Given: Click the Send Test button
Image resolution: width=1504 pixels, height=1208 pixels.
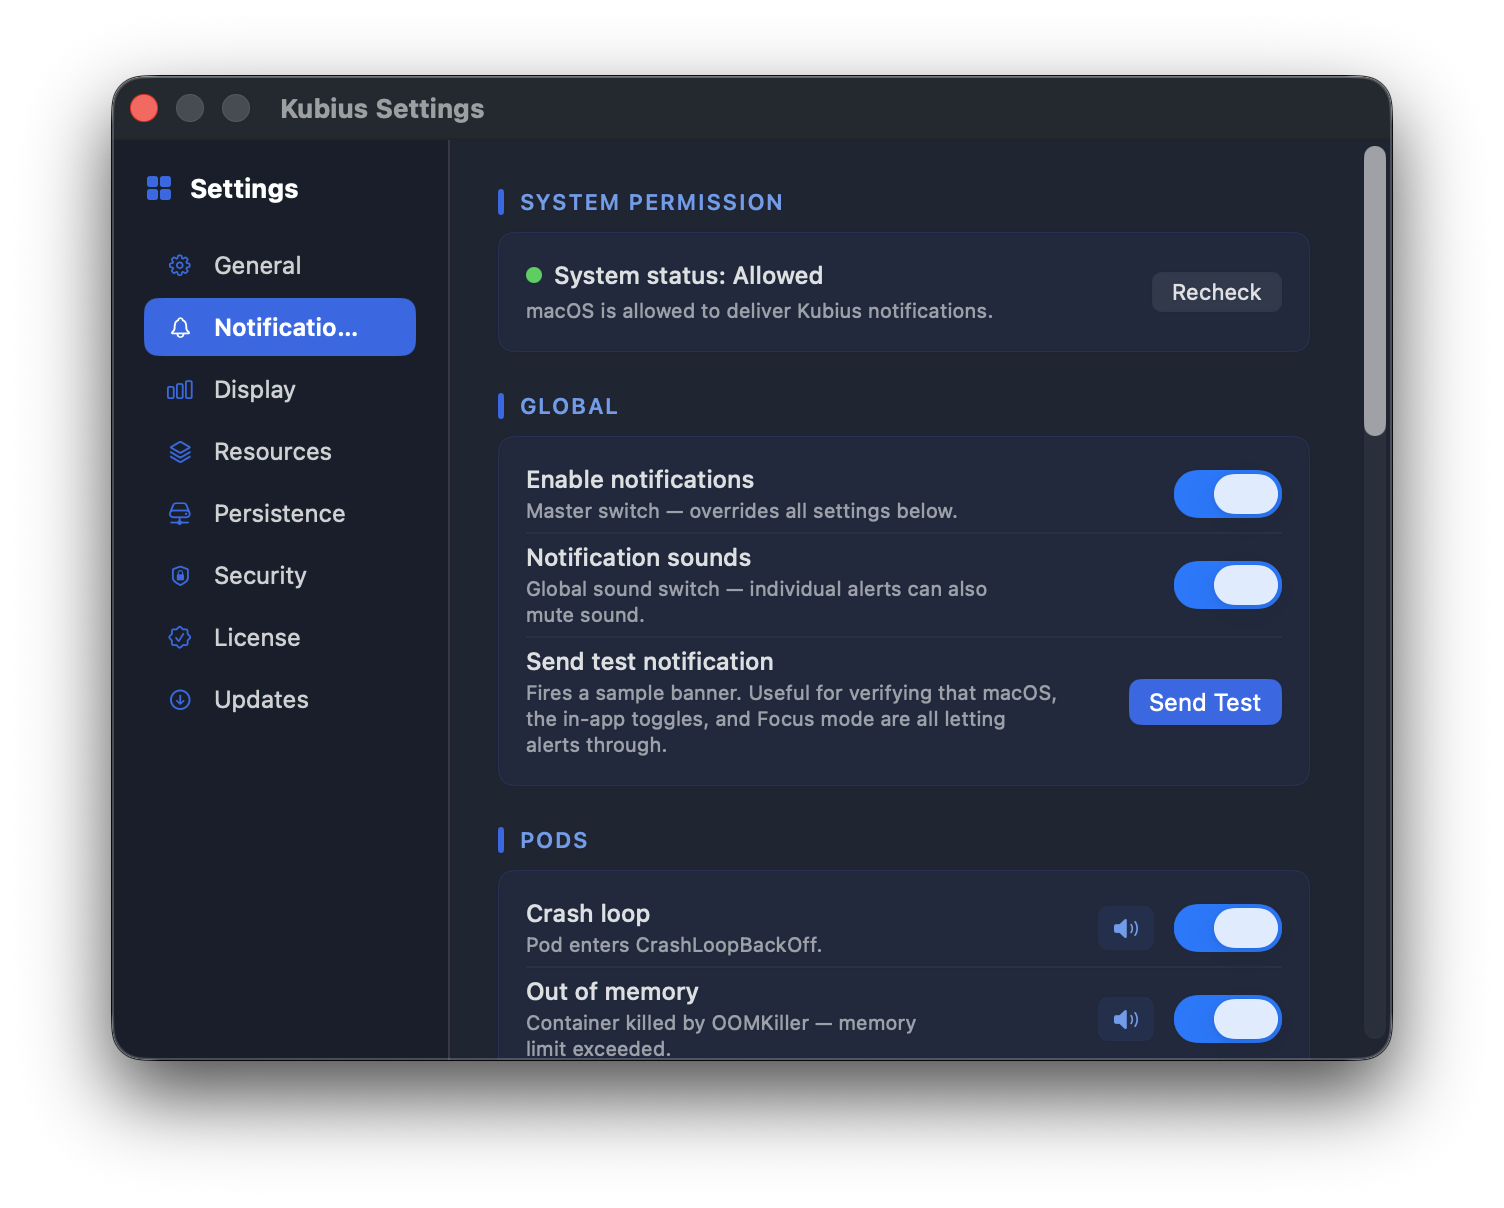Looking at the screenshot, I should [x=1205, y=702].
